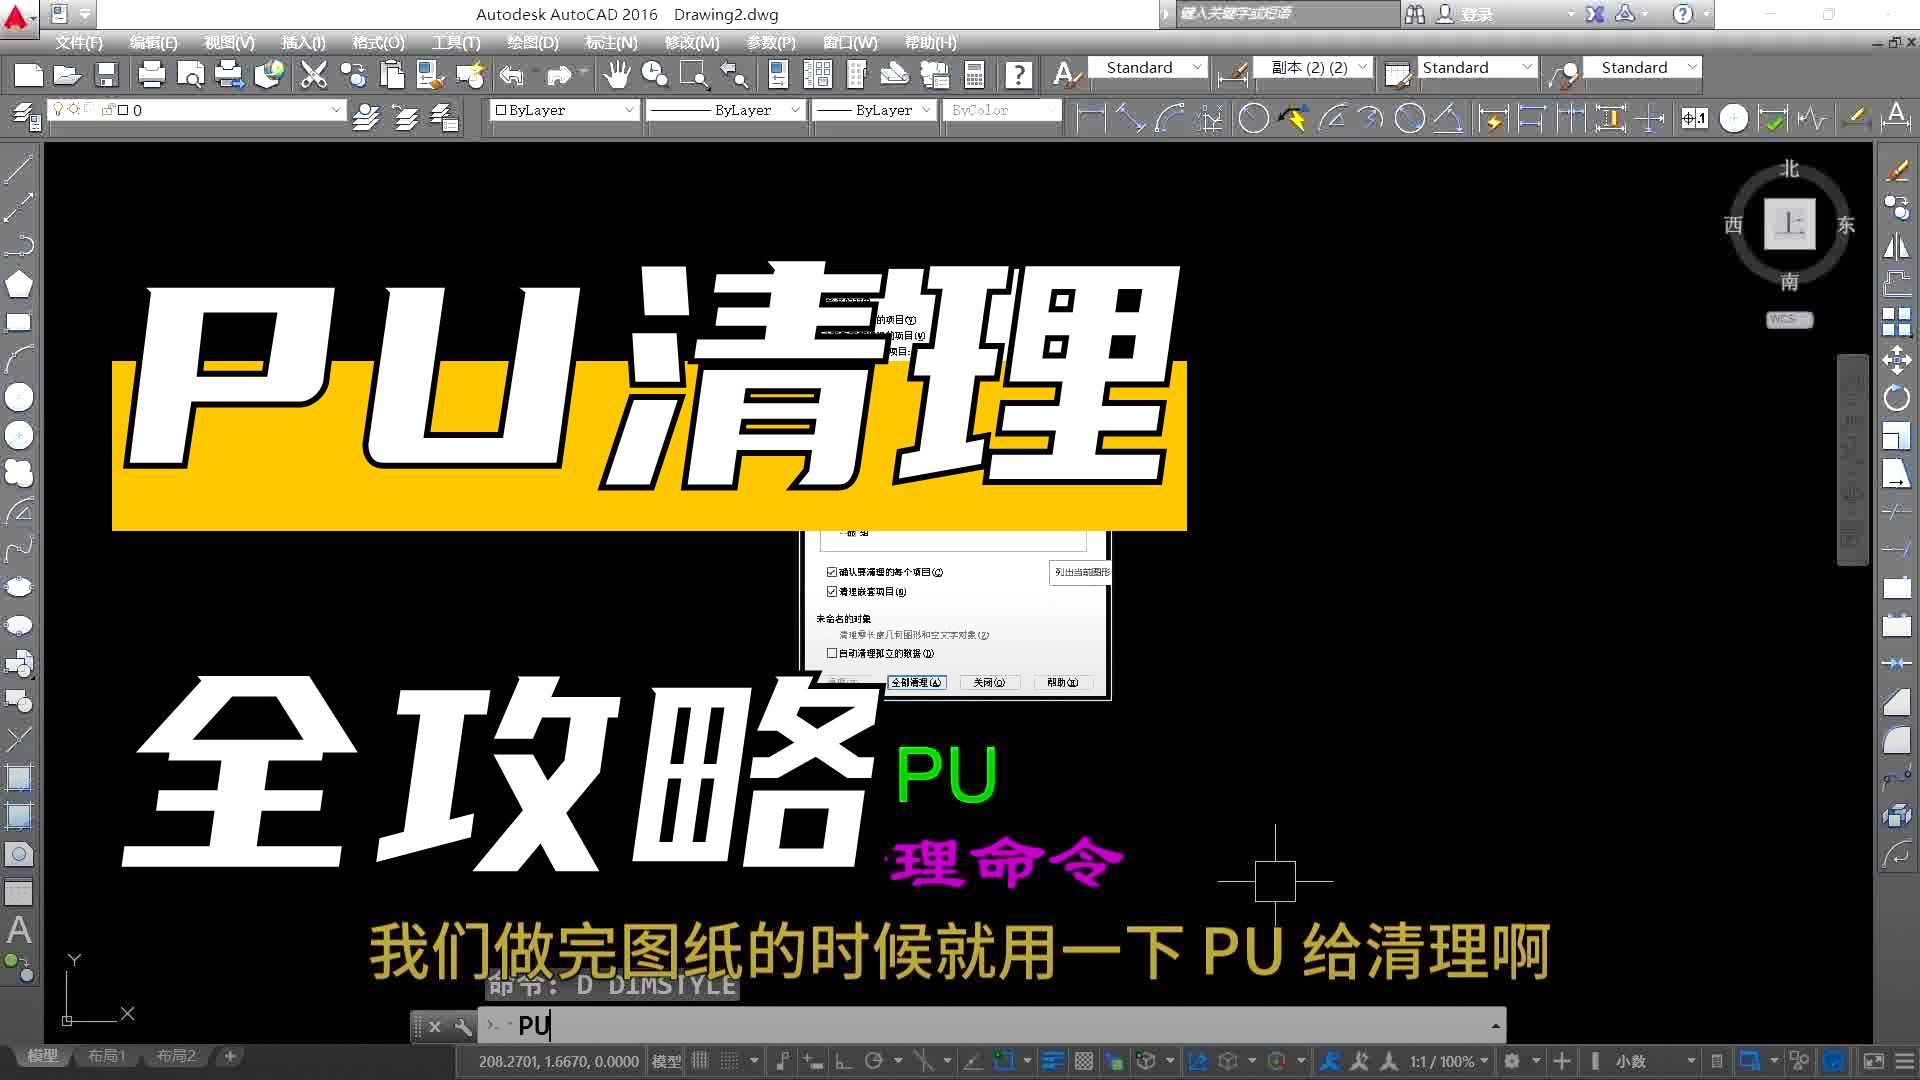Select the Line tool in the draw toolbar
This screenshot has height=1080, width=1920.
[20, 168]
